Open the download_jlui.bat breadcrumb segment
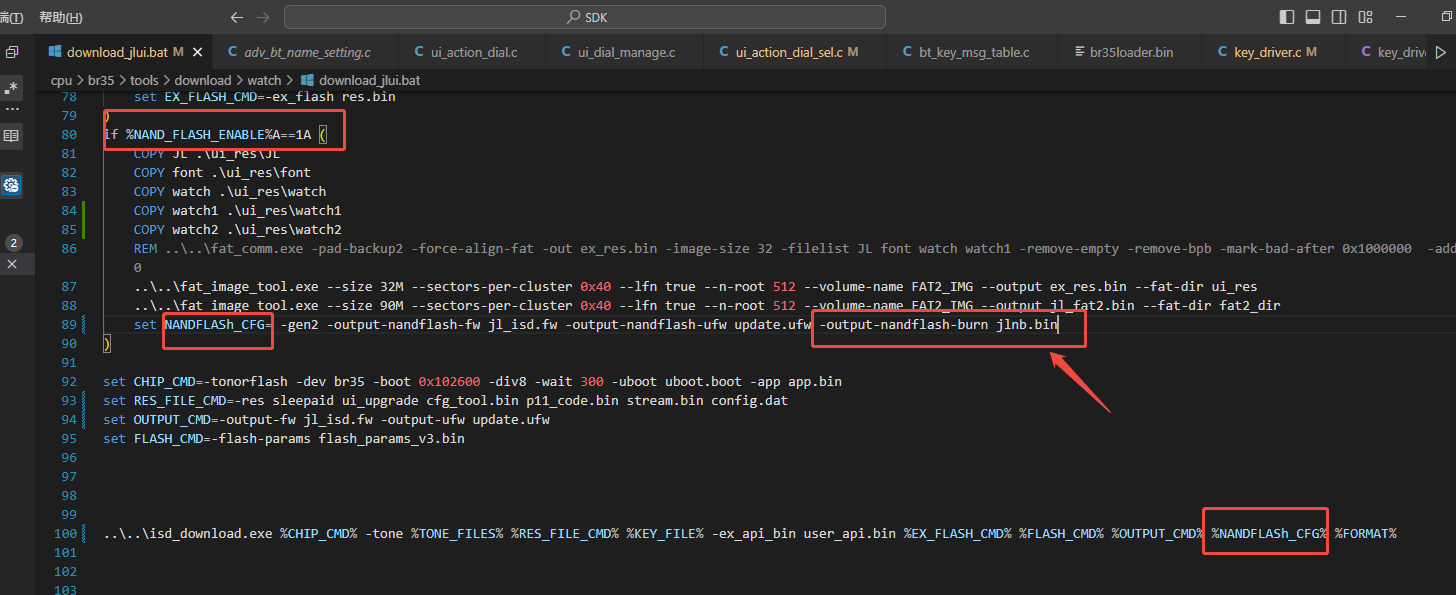 coord(360,80)
